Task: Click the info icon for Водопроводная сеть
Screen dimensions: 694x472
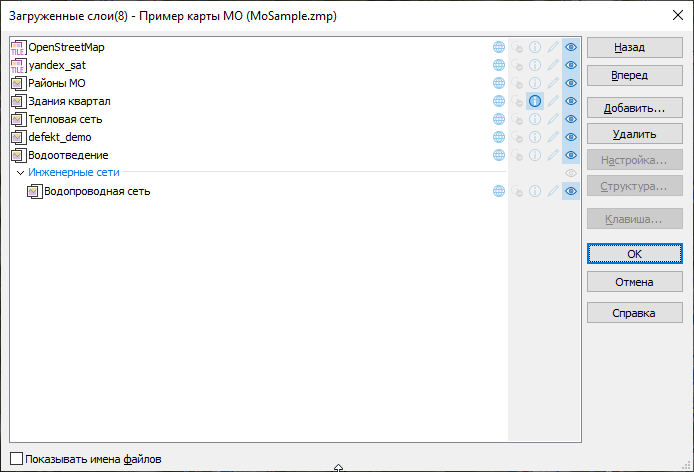Action: point(535,191)
